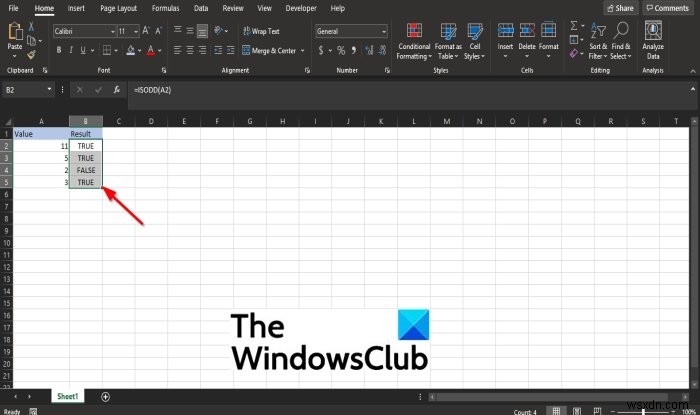Open font name Calibri dropdown
700x415 pixels.
[112, 31]
